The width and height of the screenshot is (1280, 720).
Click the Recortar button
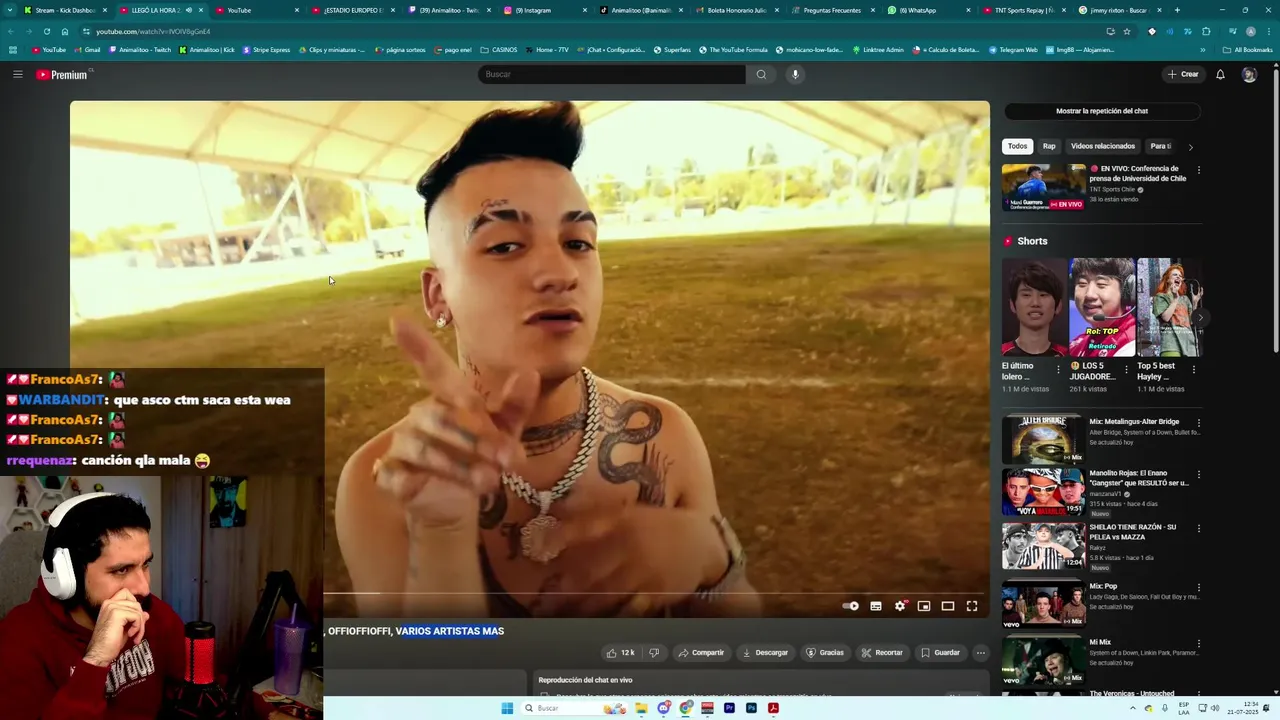pyautogui.click(x=882, y=653)
